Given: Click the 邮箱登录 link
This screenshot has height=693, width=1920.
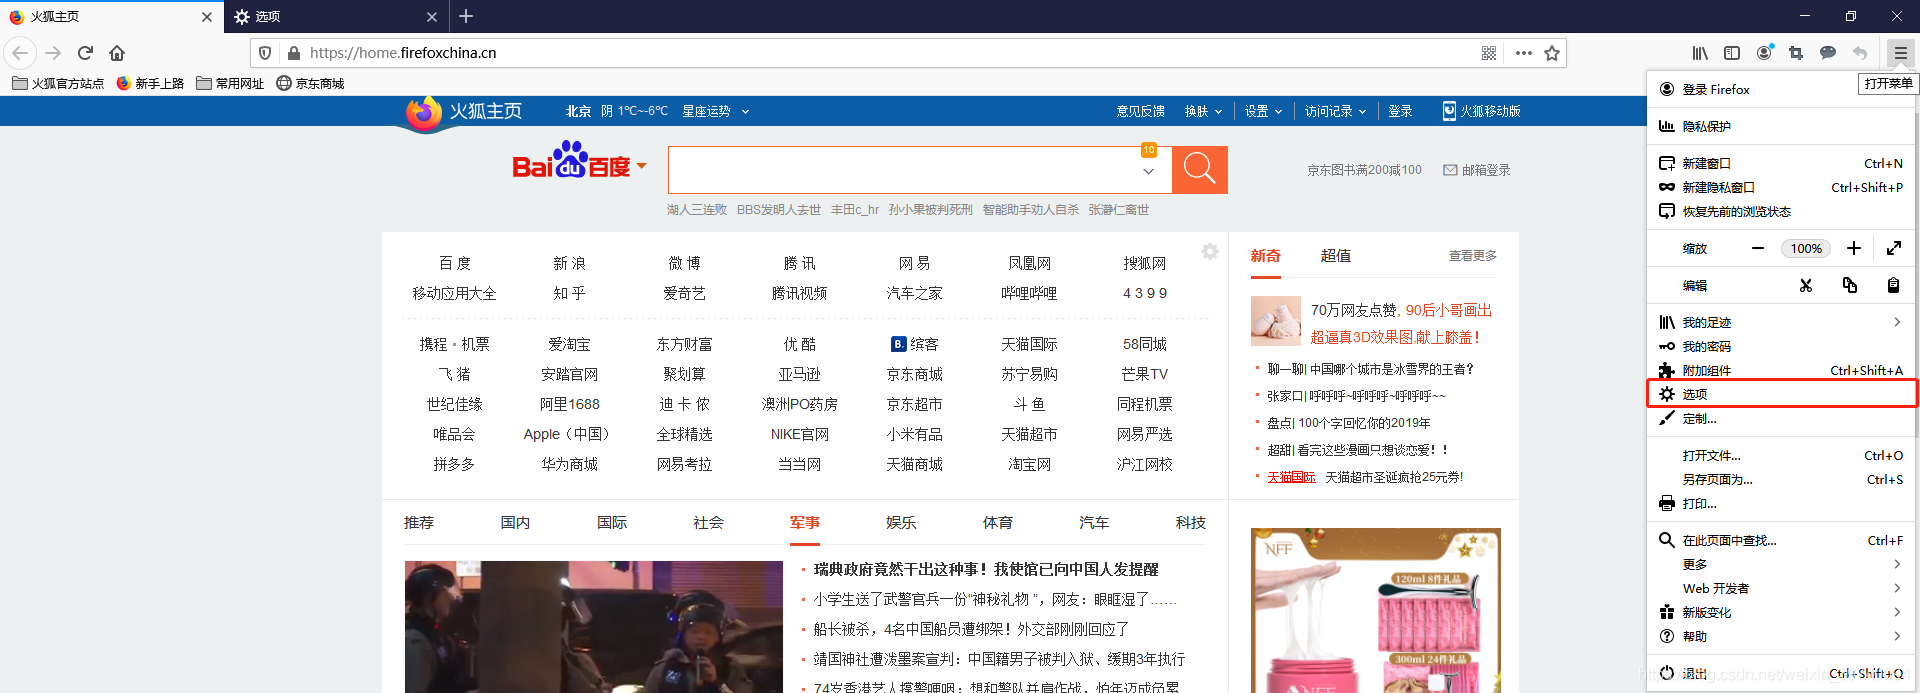Looking at the screenshot, I should [x=1476, y=170].
